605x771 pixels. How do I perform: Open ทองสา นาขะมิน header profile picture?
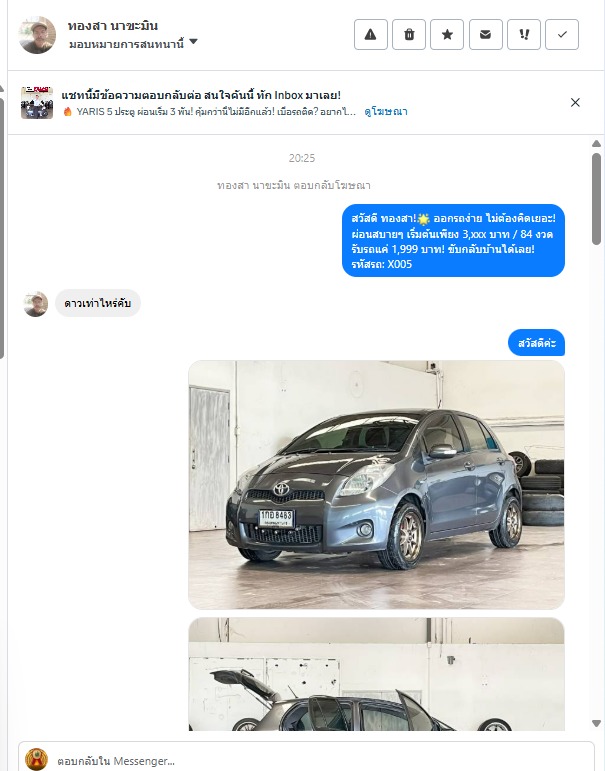pos(37,35)
